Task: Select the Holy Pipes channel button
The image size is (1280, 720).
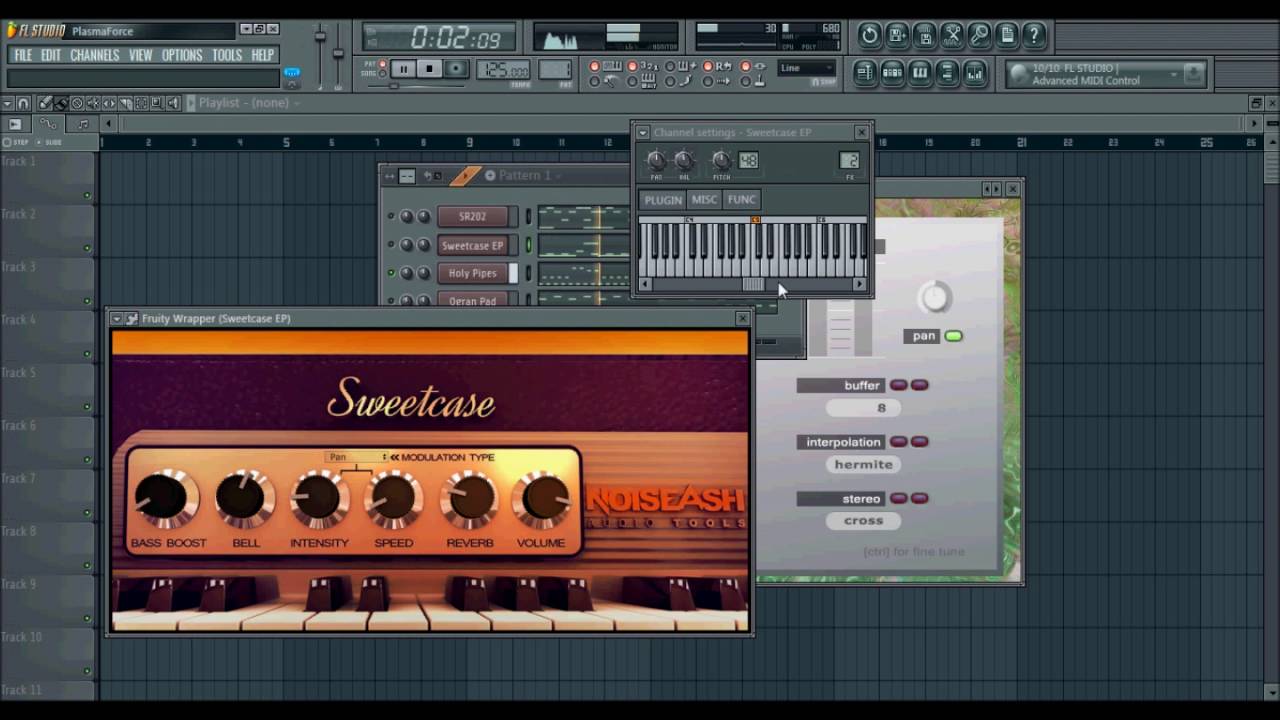Action: tap(473, 273)
